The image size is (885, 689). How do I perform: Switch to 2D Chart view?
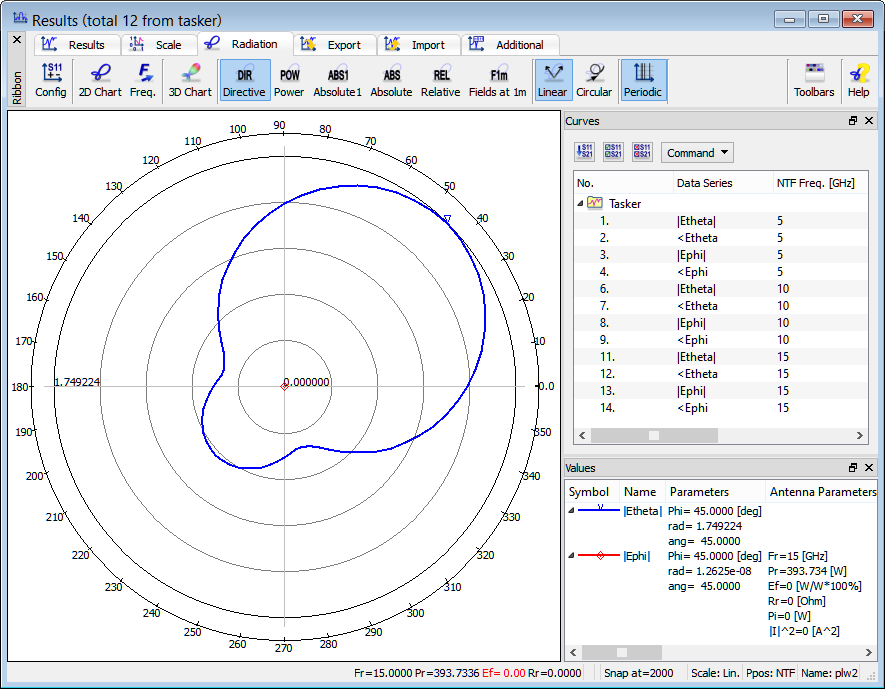100,80
